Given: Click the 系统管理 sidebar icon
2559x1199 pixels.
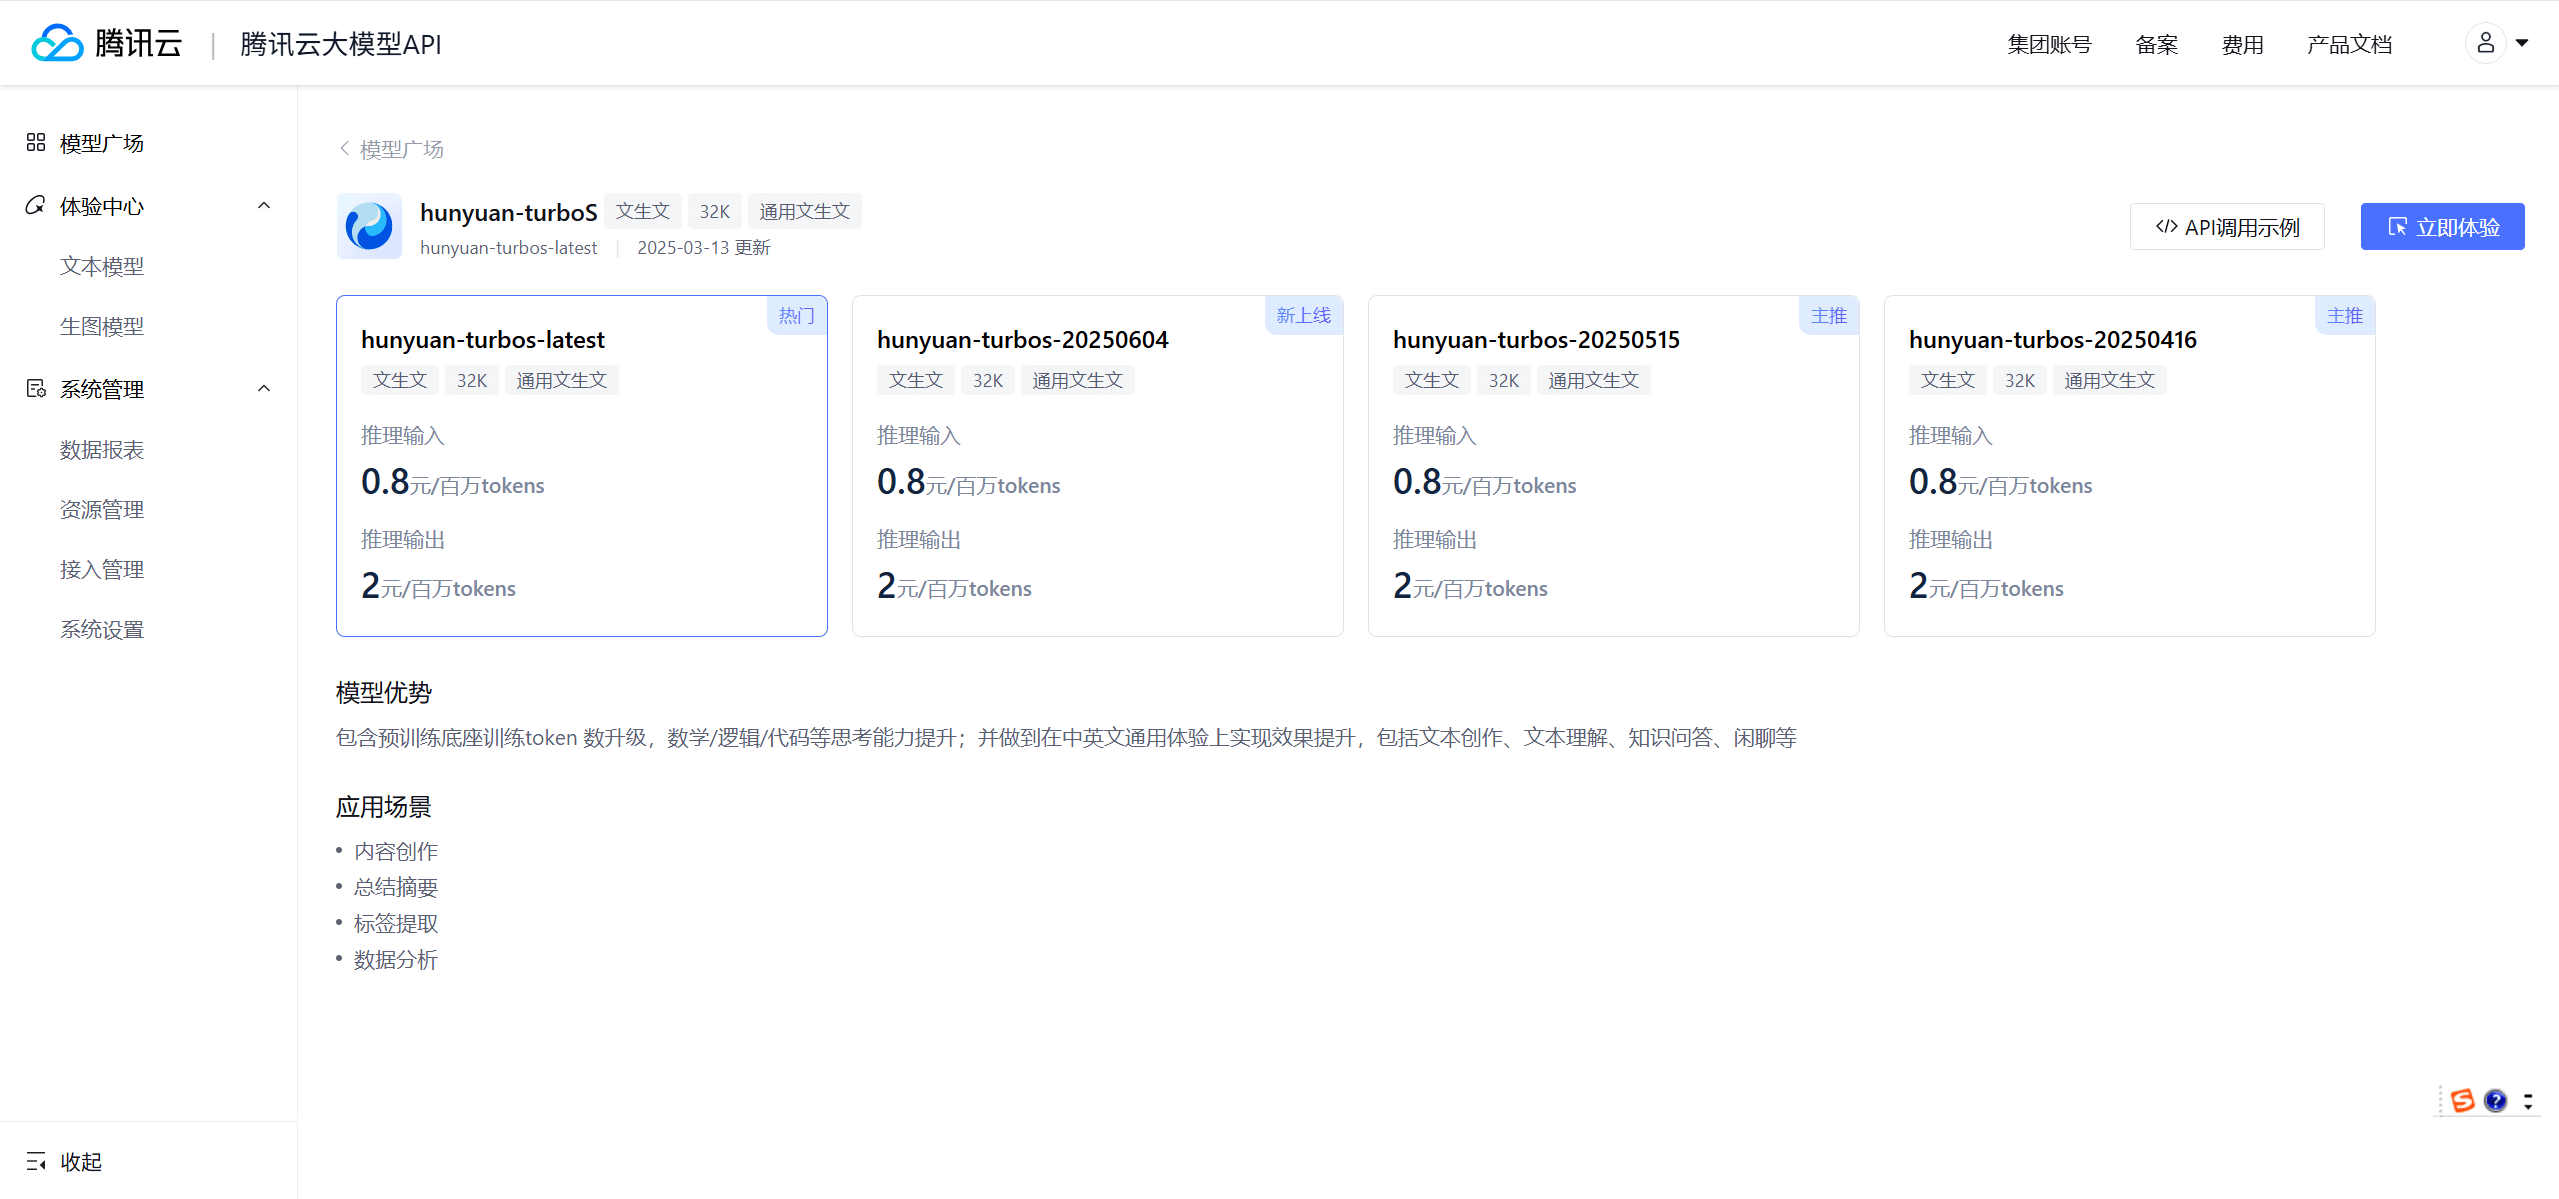Looking at the screenshot, I should 35,388.
